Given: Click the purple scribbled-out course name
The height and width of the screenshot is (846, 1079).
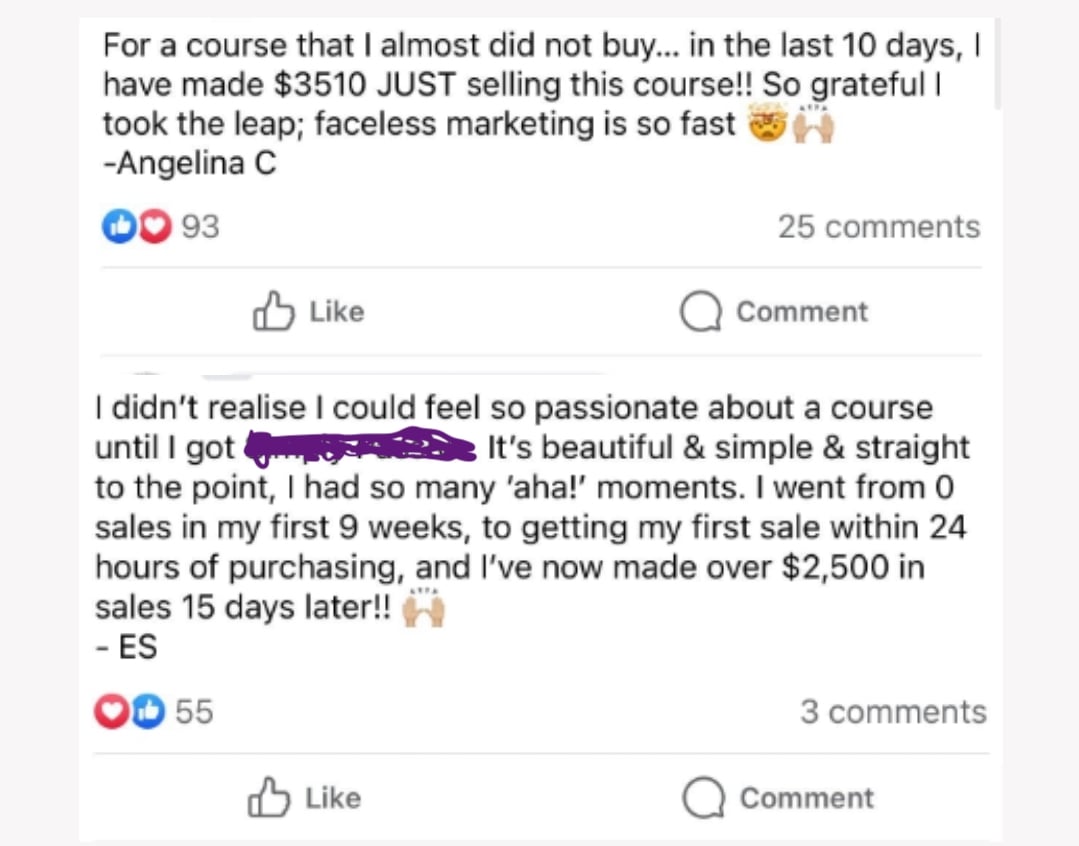Looking at the screenshot, I should point(361,447).
